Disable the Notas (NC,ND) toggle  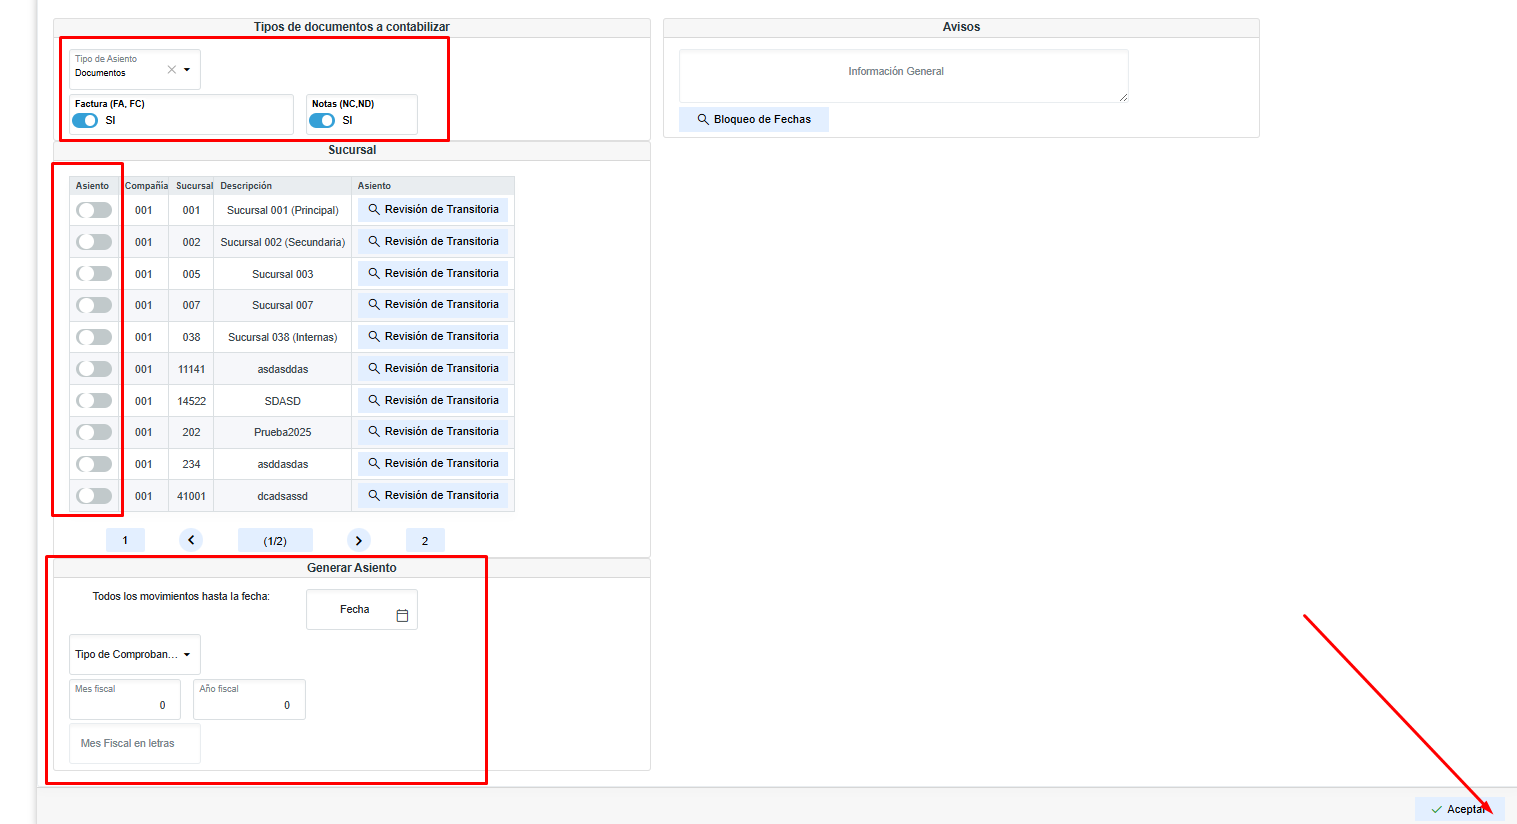[x=322, y=120]
